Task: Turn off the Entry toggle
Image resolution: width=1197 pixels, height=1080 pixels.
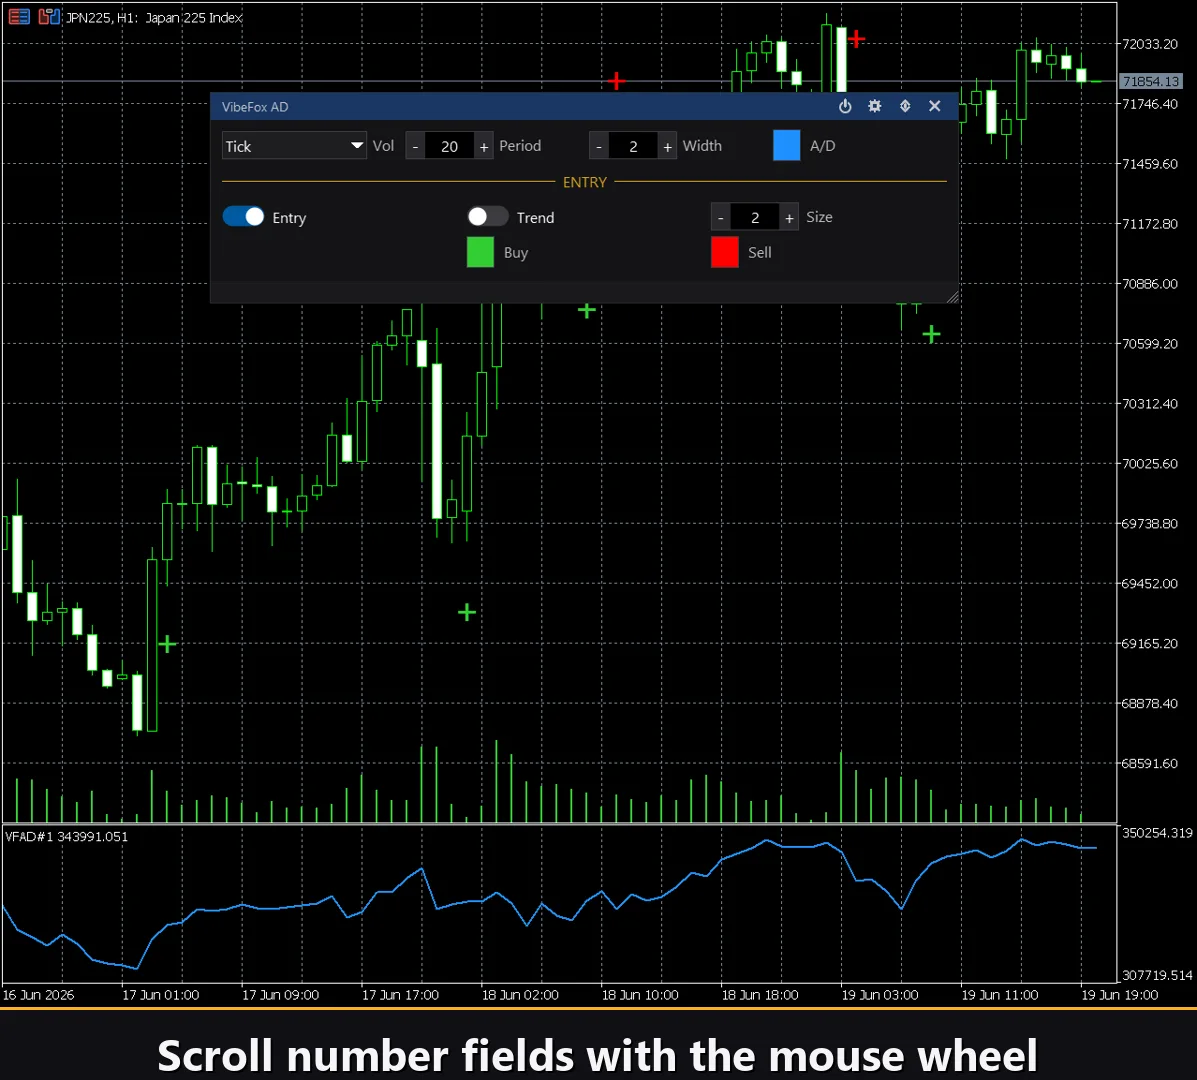Action: (x=244, y=217)
